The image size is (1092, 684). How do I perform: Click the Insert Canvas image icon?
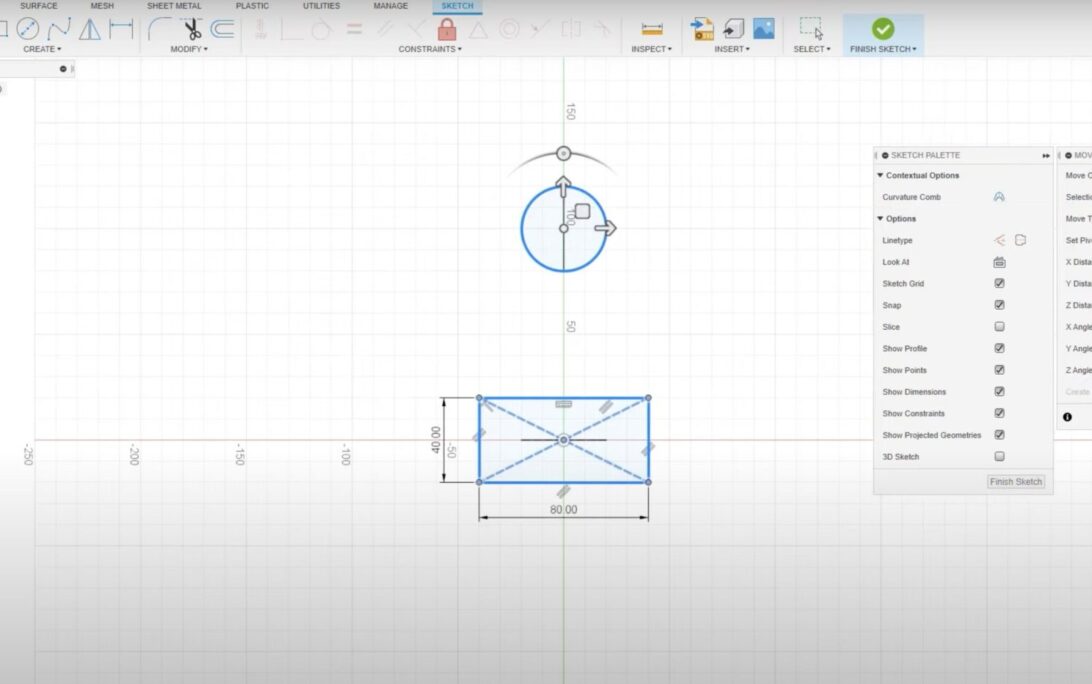[764, 29]
